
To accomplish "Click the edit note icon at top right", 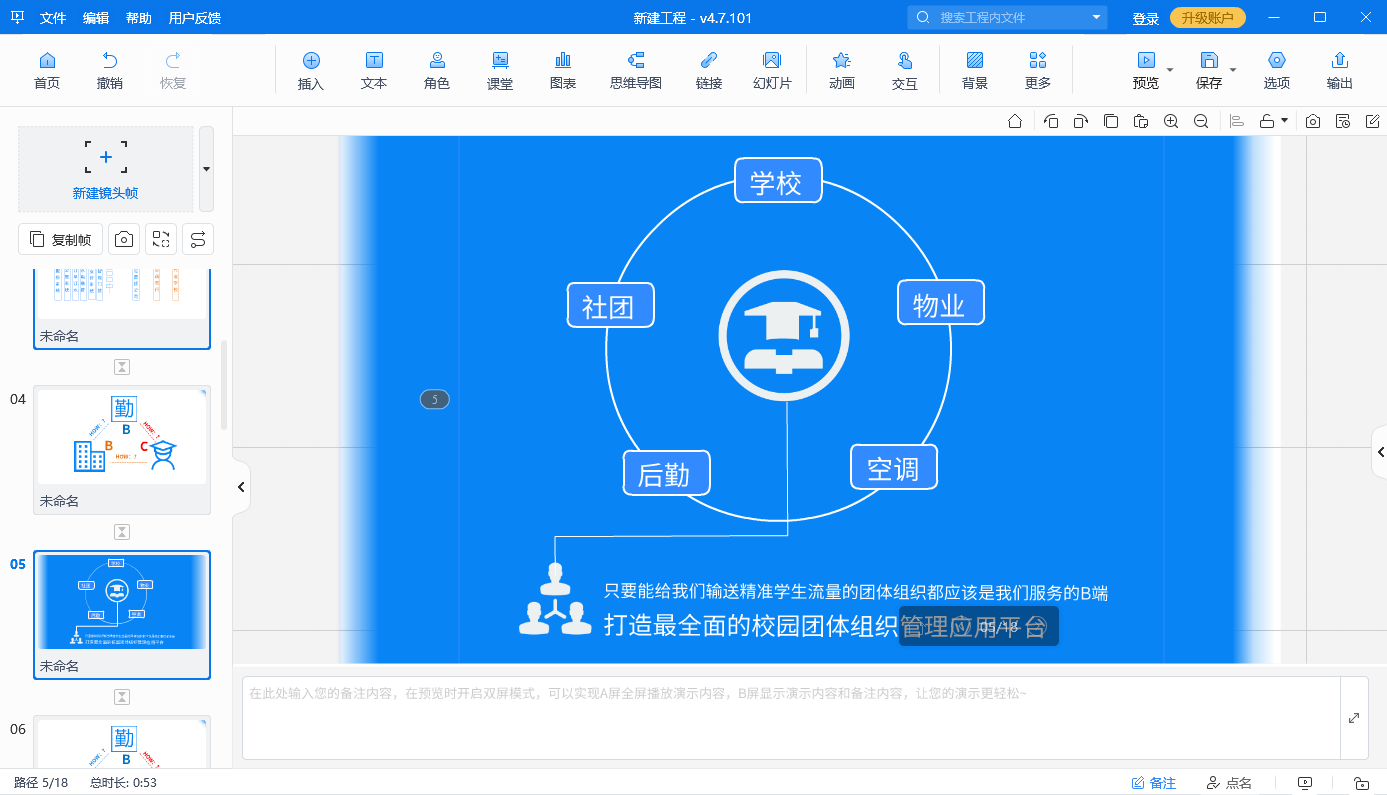I will 1373,121.
